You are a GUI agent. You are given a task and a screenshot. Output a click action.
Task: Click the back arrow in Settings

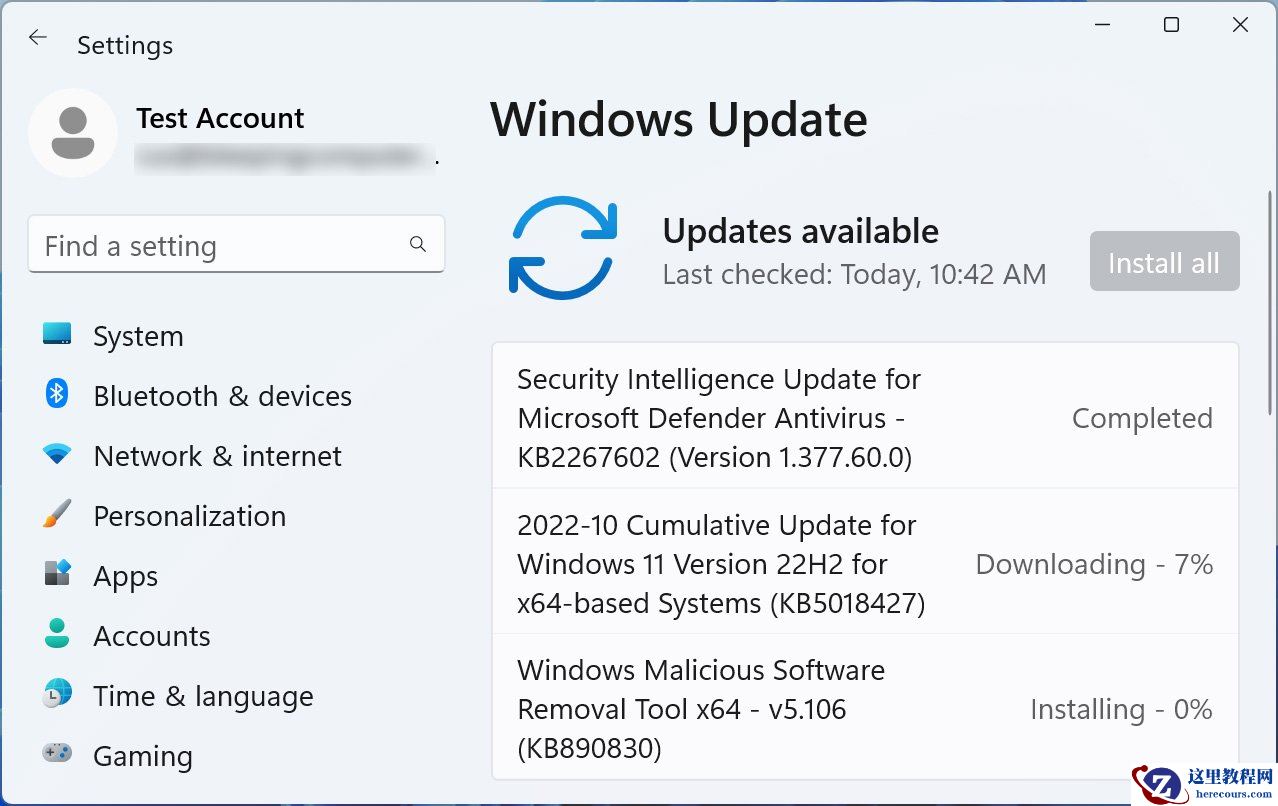click(x=37, y=37)
